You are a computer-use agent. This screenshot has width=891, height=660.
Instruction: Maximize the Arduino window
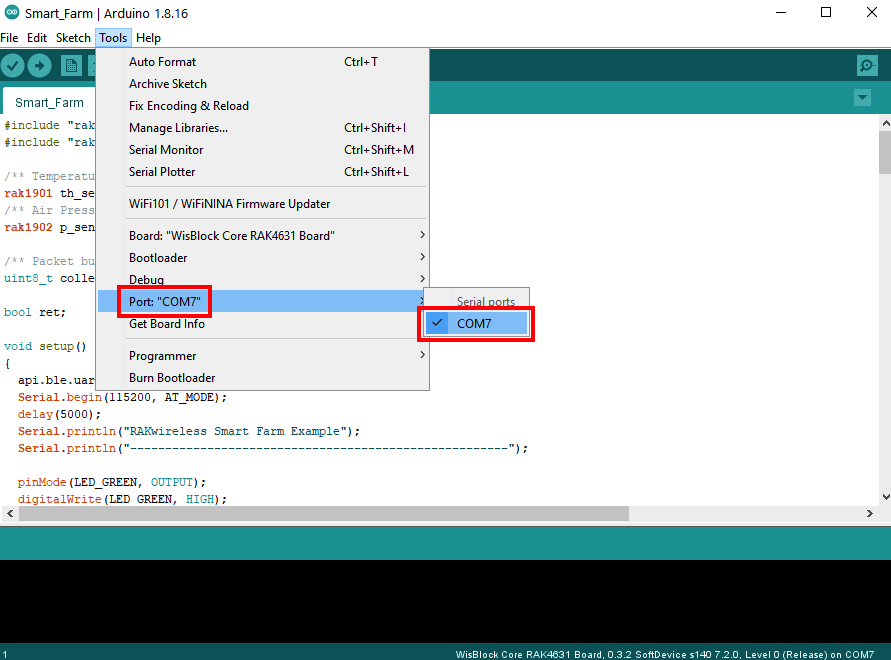[x=826, y=13]
